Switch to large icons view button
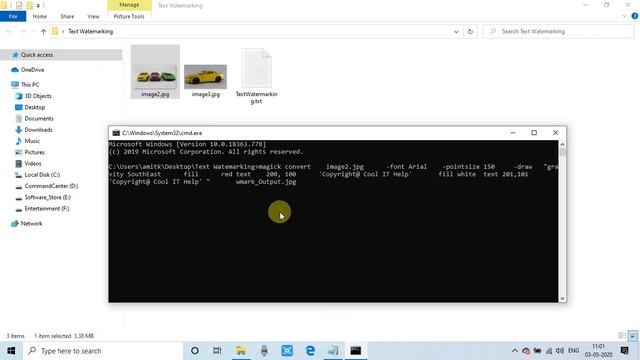The width and height of the screenshot is (640, 360). click(633, 336)
